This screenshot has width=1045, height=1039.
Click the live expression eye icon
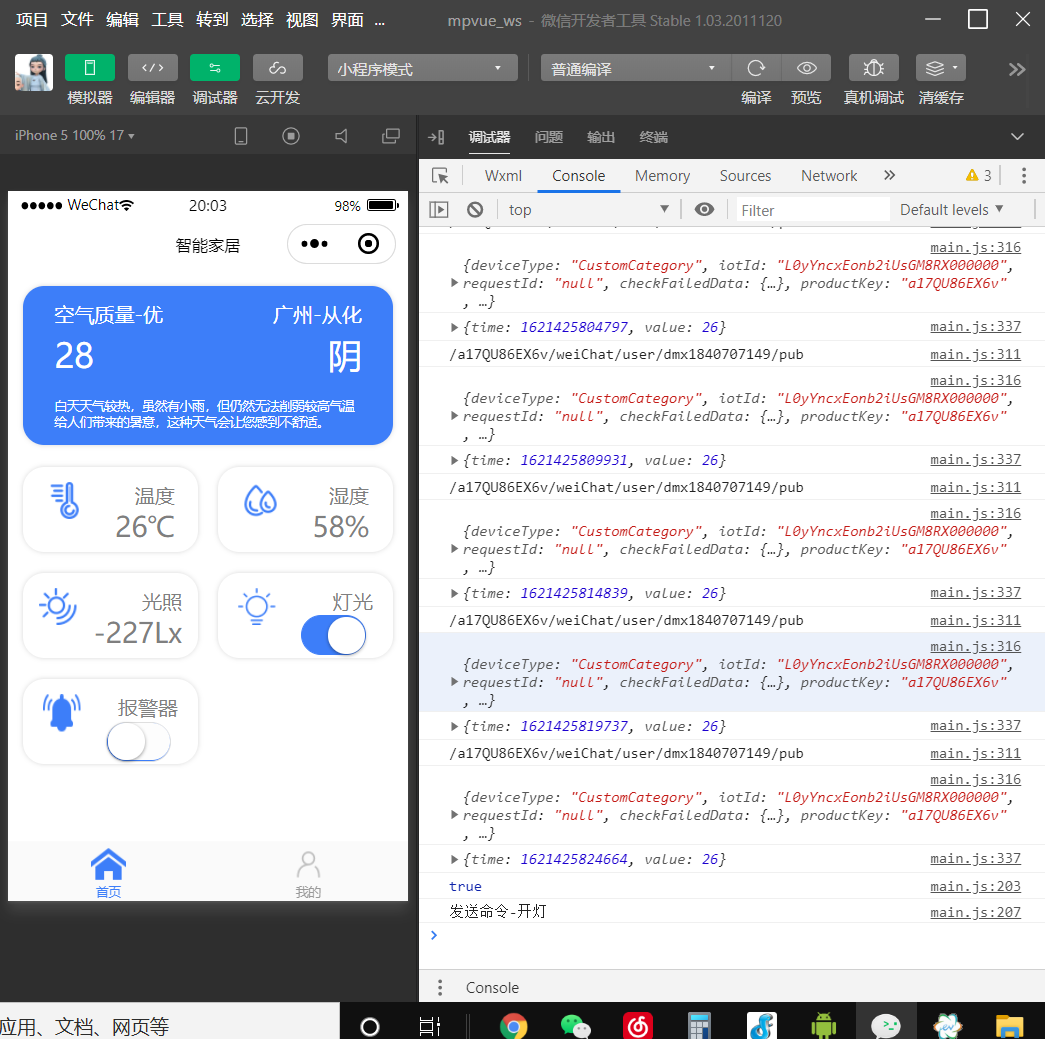point(704,210)
